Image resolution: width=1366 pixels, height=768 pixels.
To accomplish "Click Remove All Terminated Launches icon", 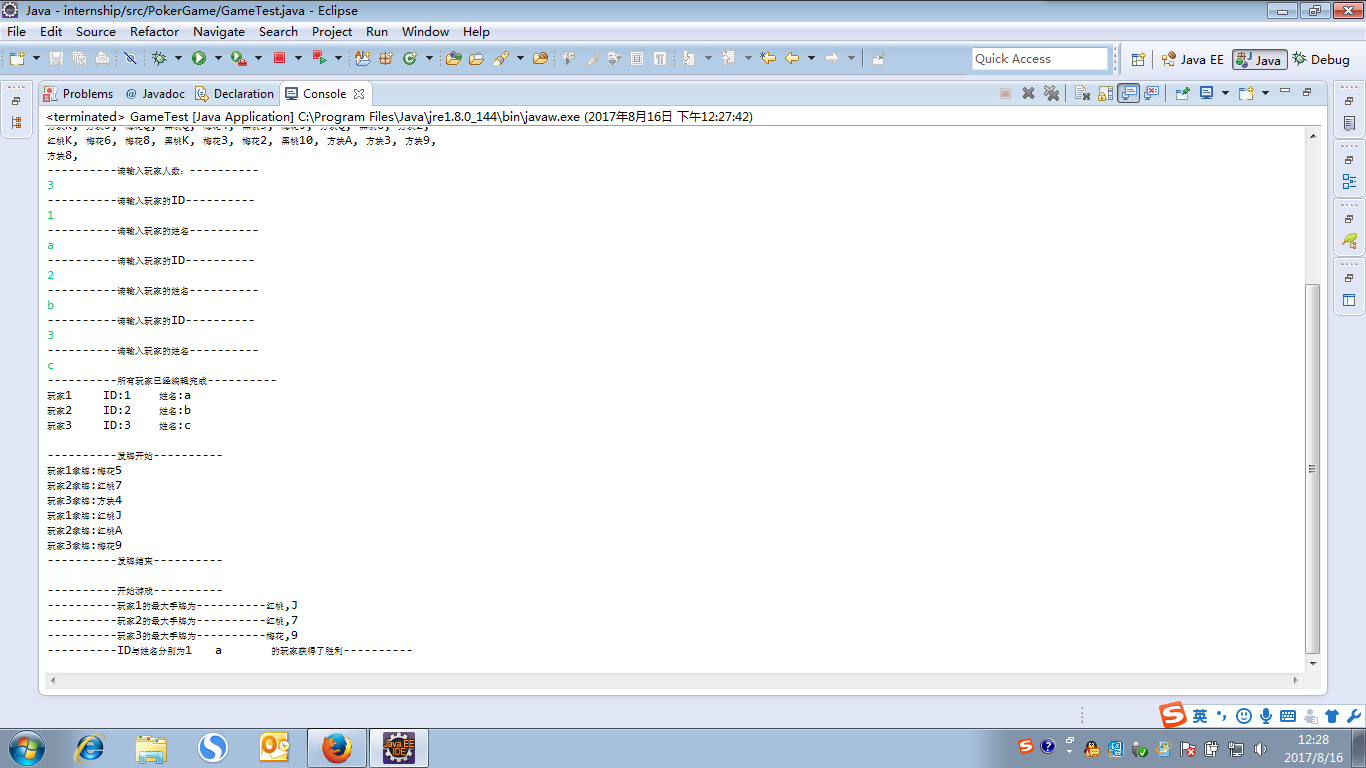I will pos(1051,93).
